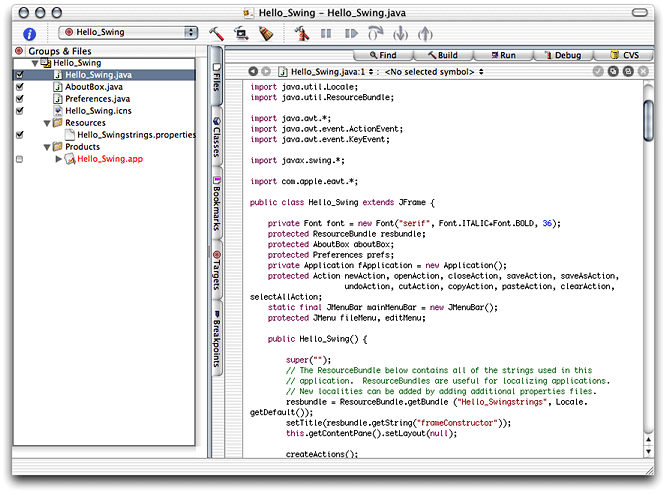The width and height of the screenshot is (667, 495).
Task: Select Hello_Swing.app product
Action: 110,159
